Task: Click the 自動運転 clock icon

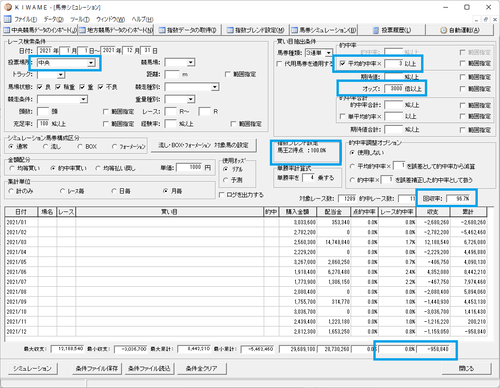Action: 443,30
